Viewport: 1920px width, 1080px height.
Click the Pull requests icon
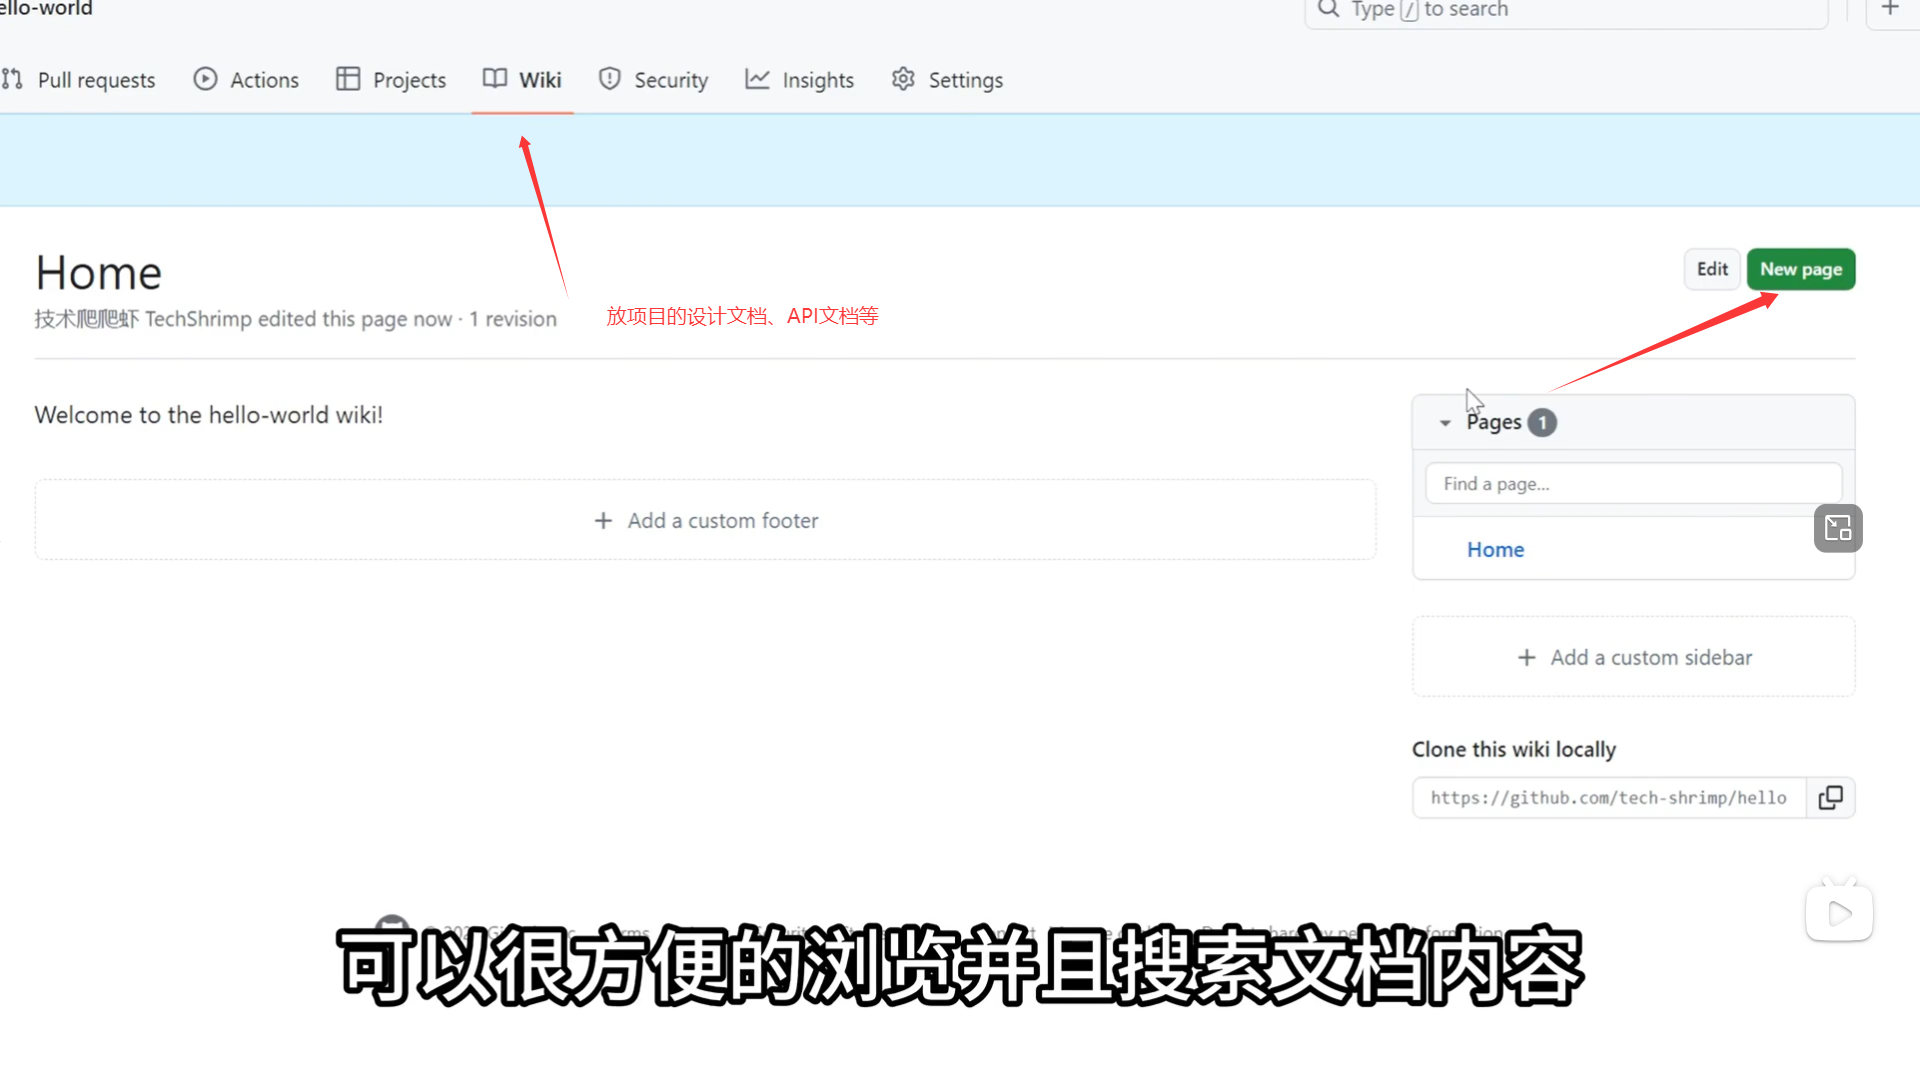(x=13, y=79)
